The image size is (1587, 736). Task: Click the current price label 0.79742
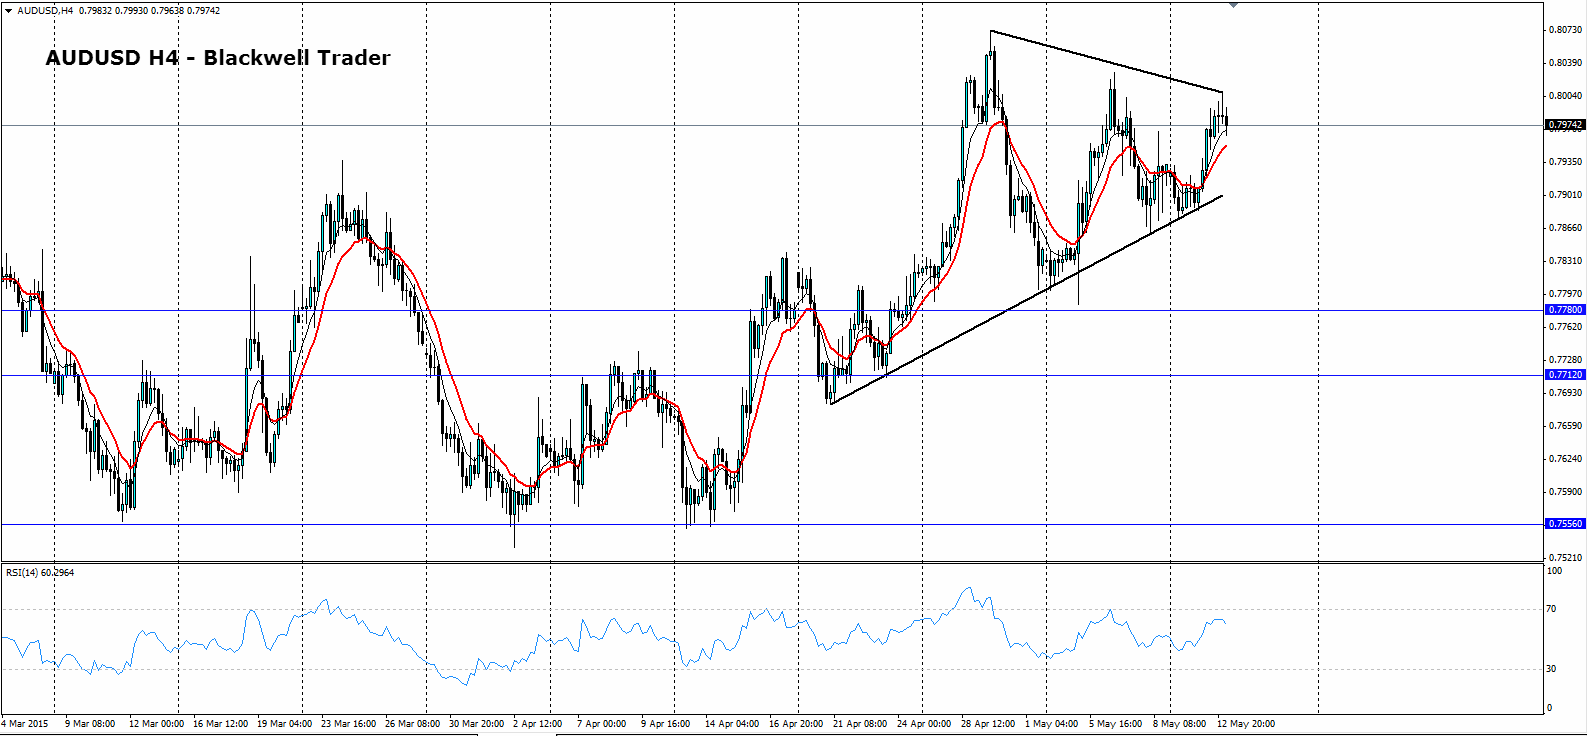[1565, 125]
